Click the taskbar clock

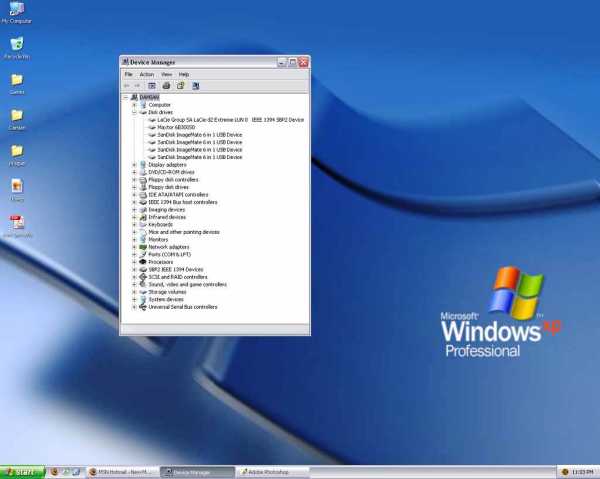pyautogui.click(x=583, y=472)
